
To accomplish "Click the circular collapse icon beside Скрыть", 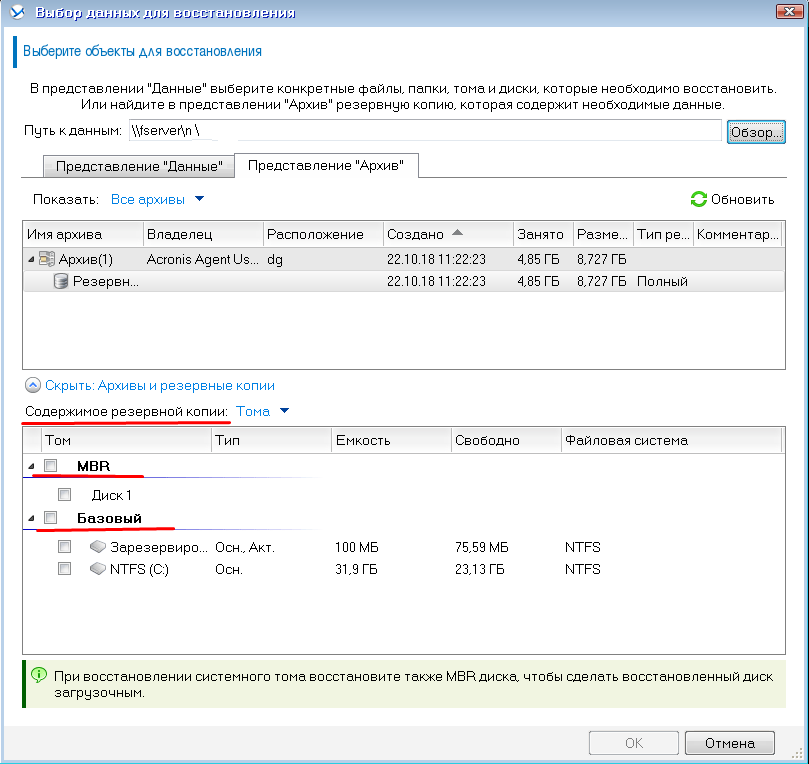I will pyautogui.click(x=32, y=385).
